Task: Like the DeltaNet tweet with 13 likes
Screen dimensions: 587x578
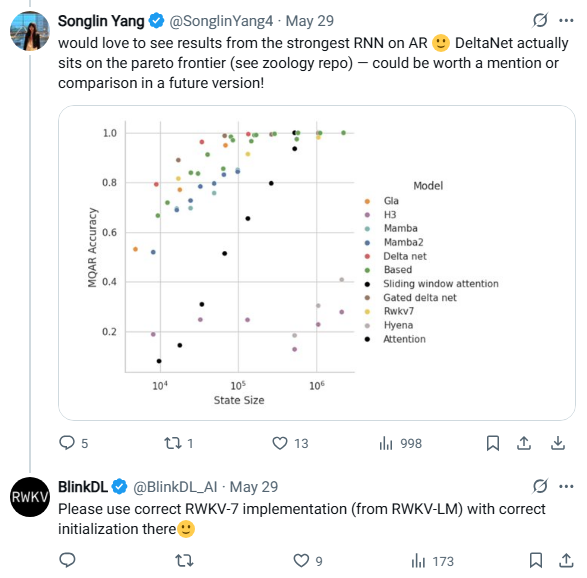Action: tap(280, 443)
